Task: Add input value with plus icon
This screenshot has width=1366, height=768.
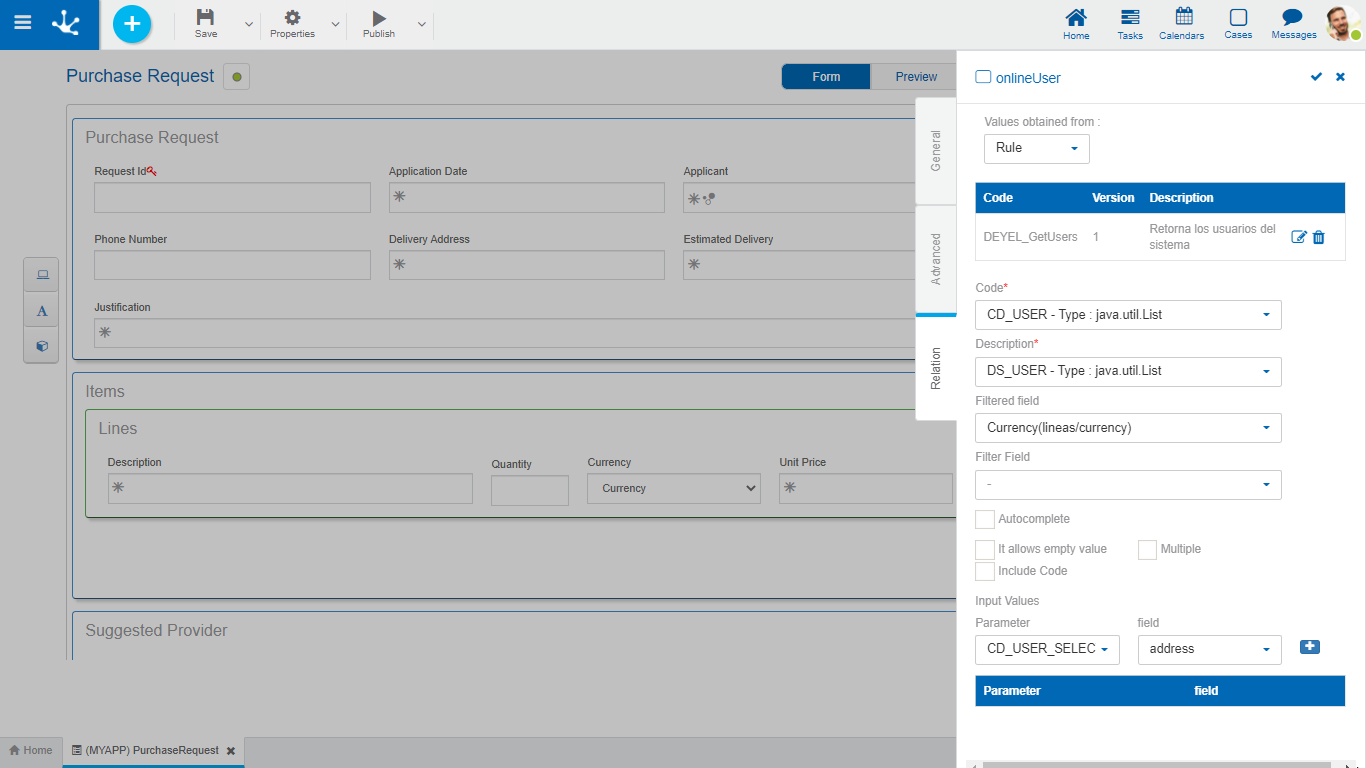Action: pos(1309,647)
